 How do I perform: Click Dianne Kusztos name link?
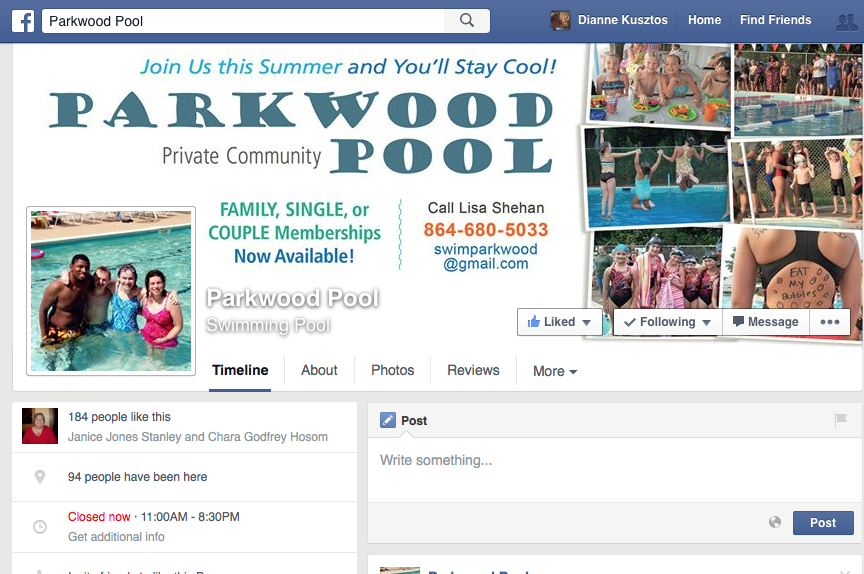click(623, 20)
